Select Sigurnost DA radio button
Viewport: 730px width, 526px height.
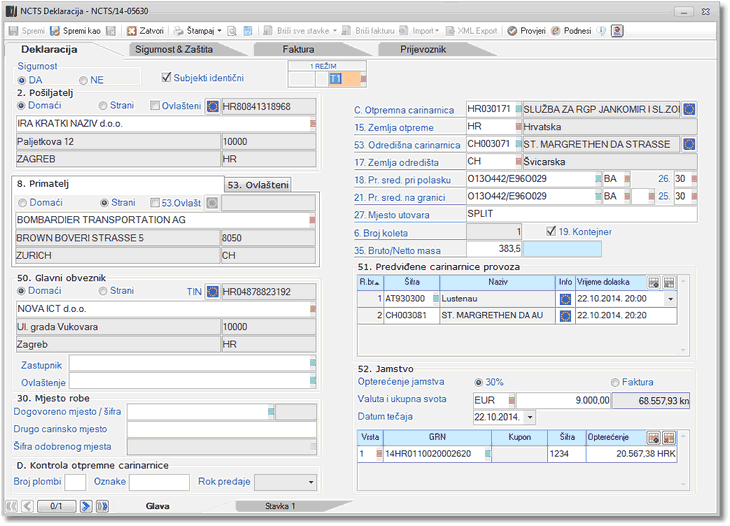[21, 81]
